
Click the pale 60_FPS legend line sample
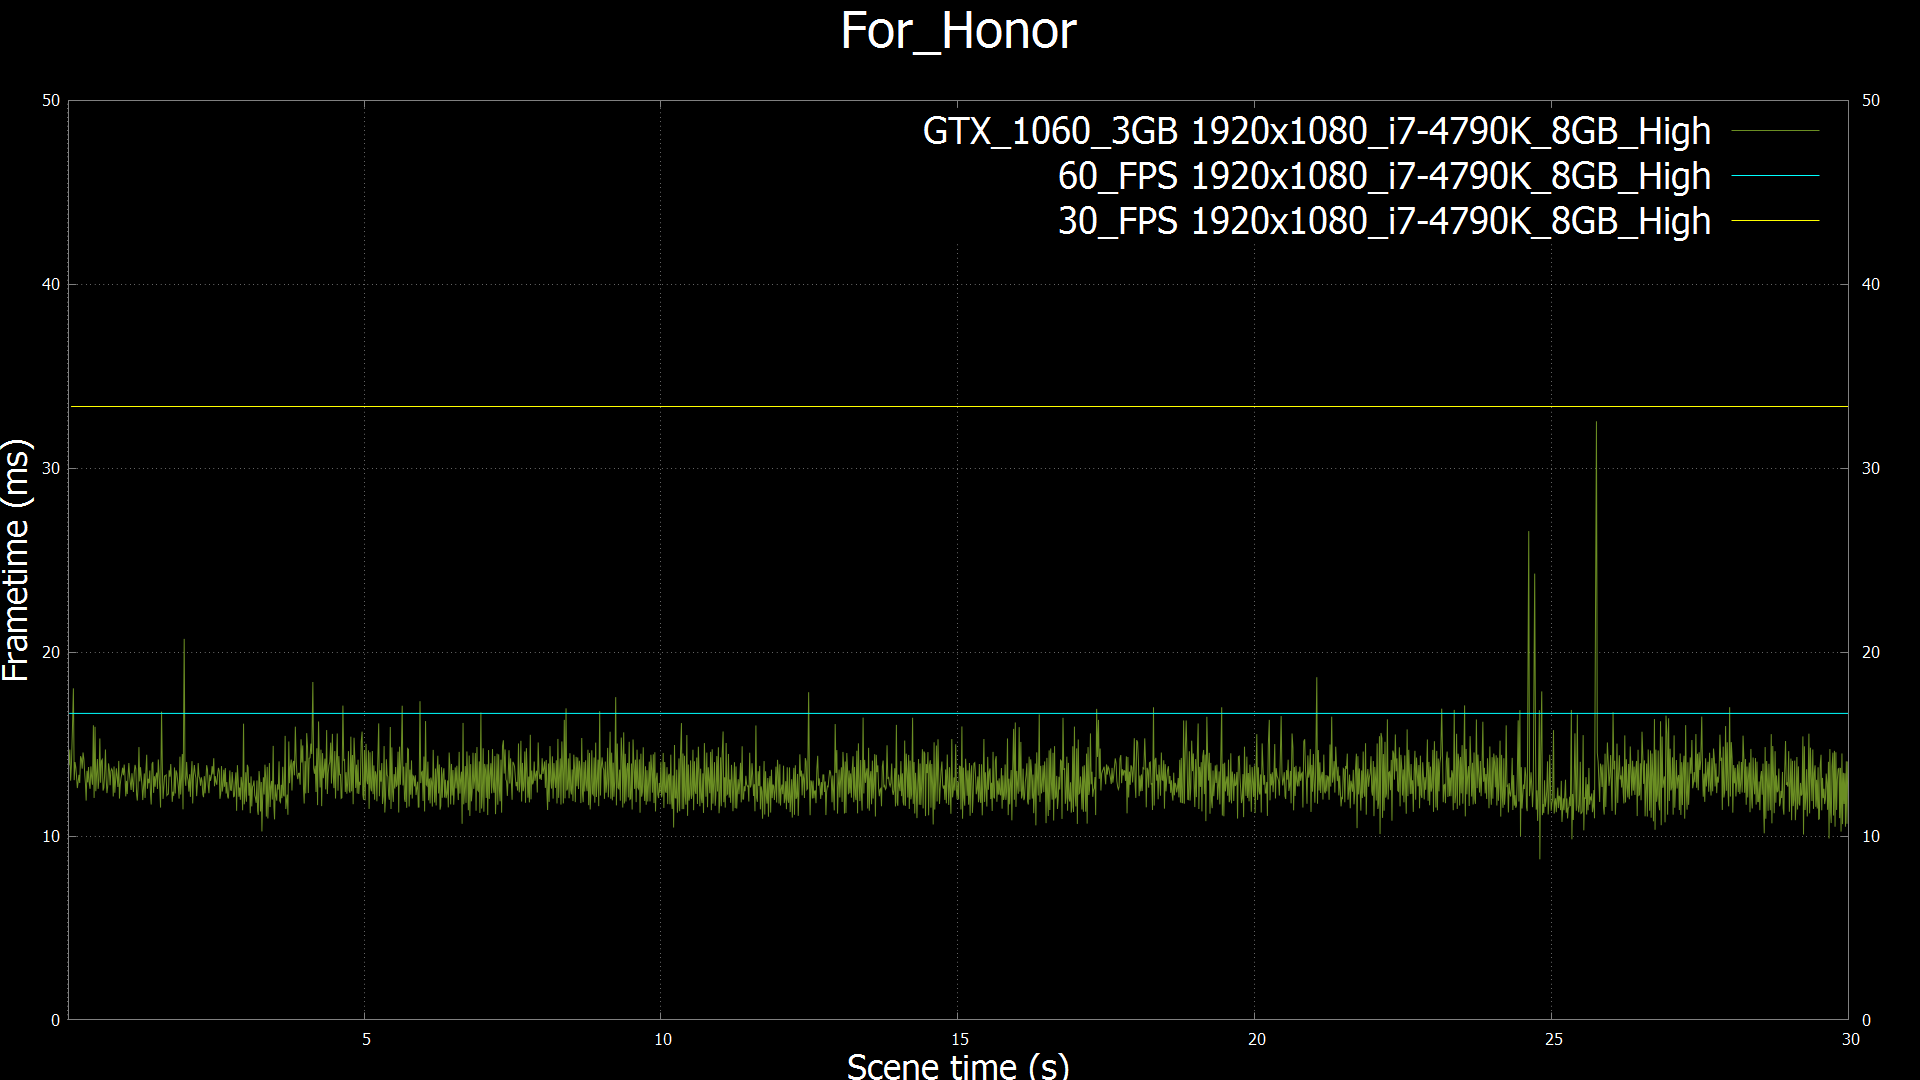[1775, 176]
